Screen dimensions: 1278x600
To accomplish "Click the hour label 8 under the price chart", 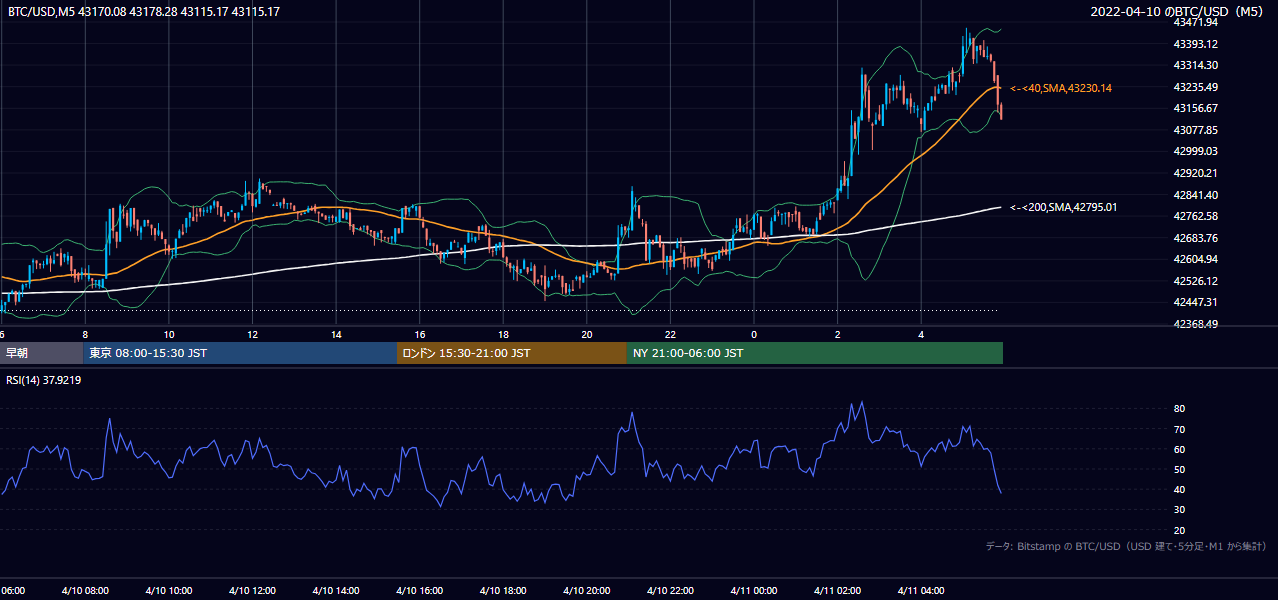I will 85,335.
